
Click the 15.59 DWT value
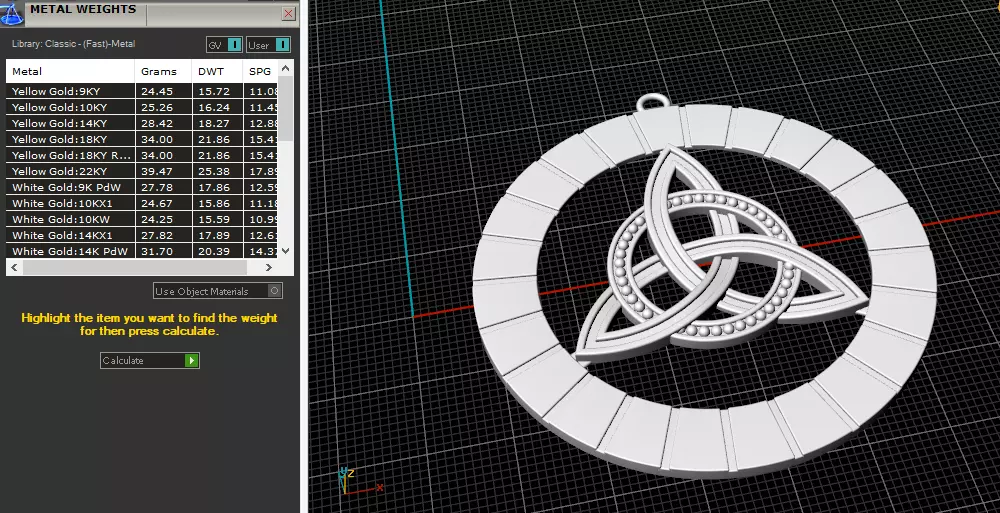tap(214, 219)
